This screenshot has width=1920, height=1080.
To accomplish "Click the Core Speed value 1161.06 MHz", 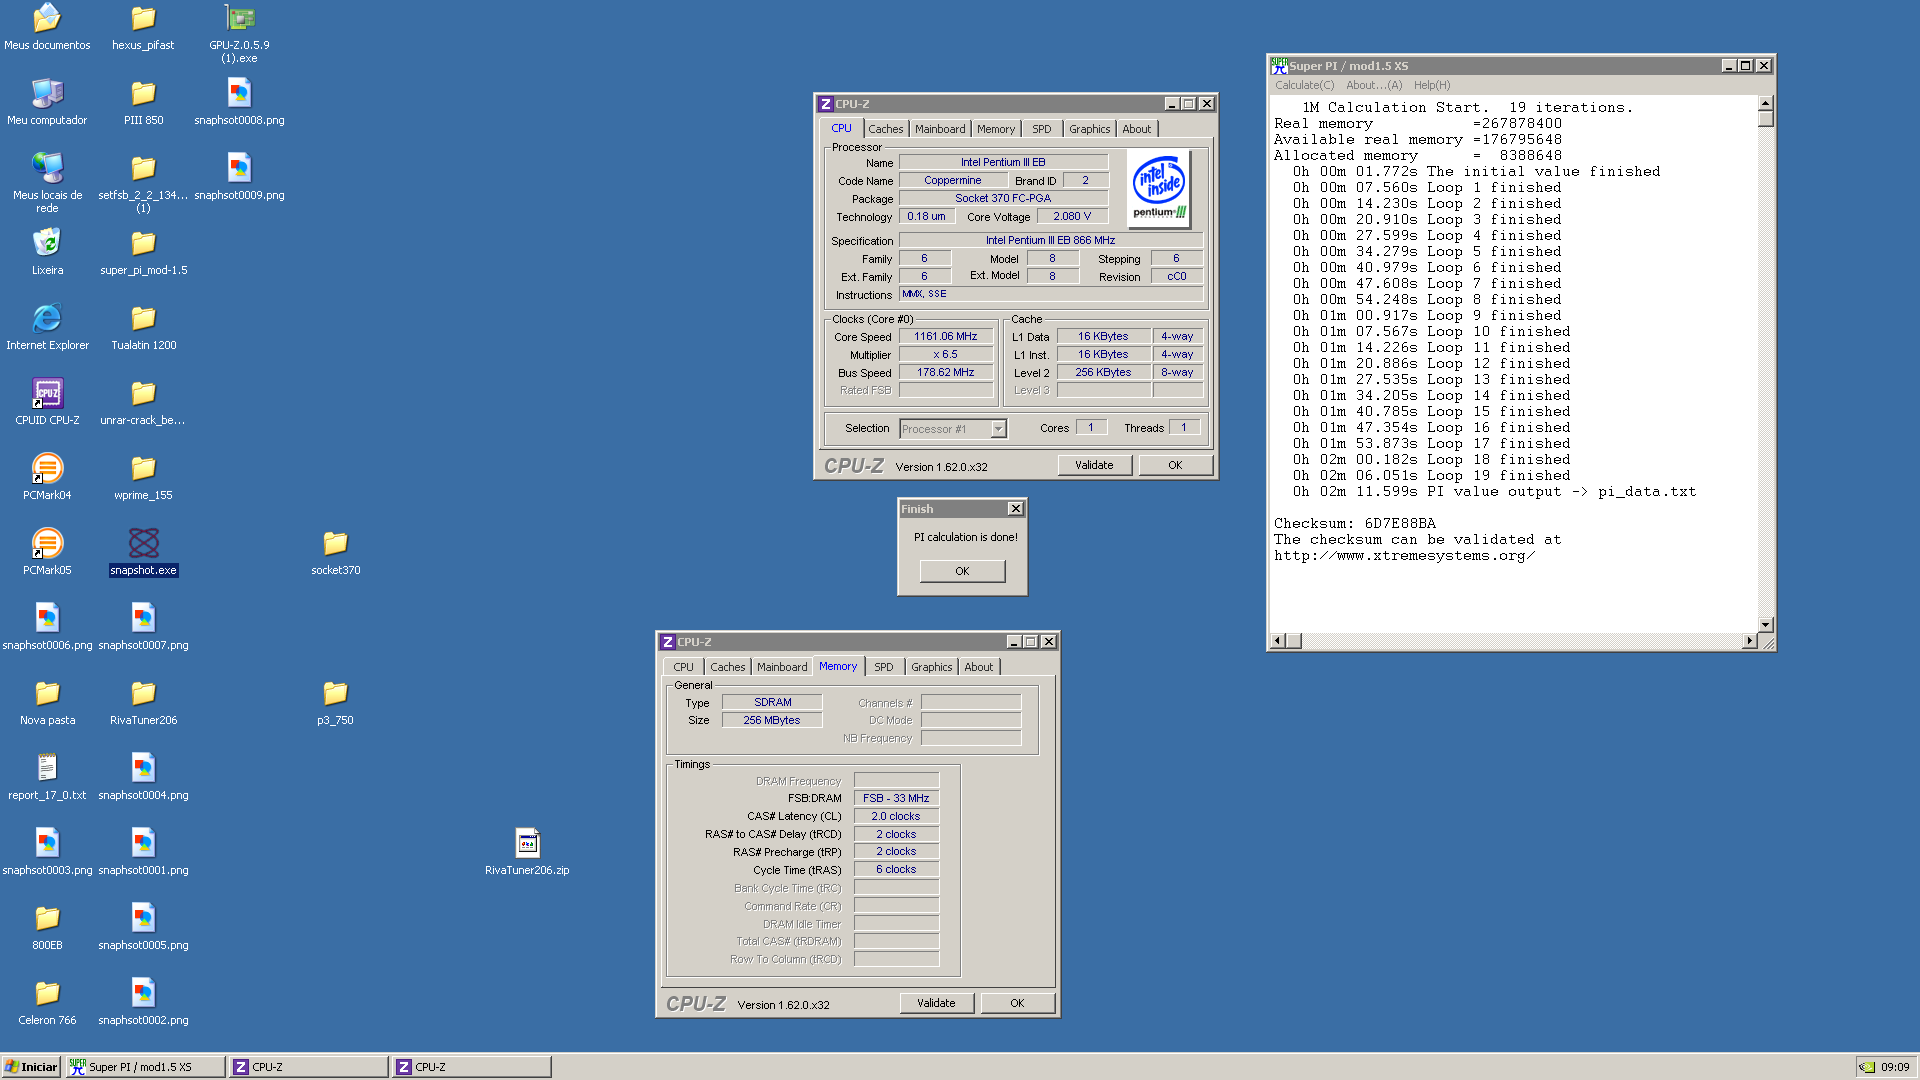I will click(x=946, y=337).
